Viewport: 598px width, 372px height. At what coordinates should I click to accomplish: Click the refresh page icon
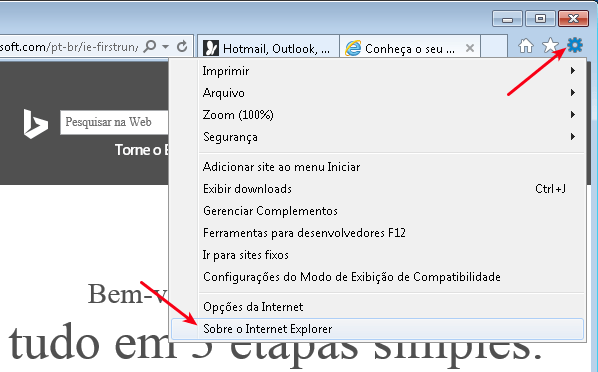click(182, 47)
